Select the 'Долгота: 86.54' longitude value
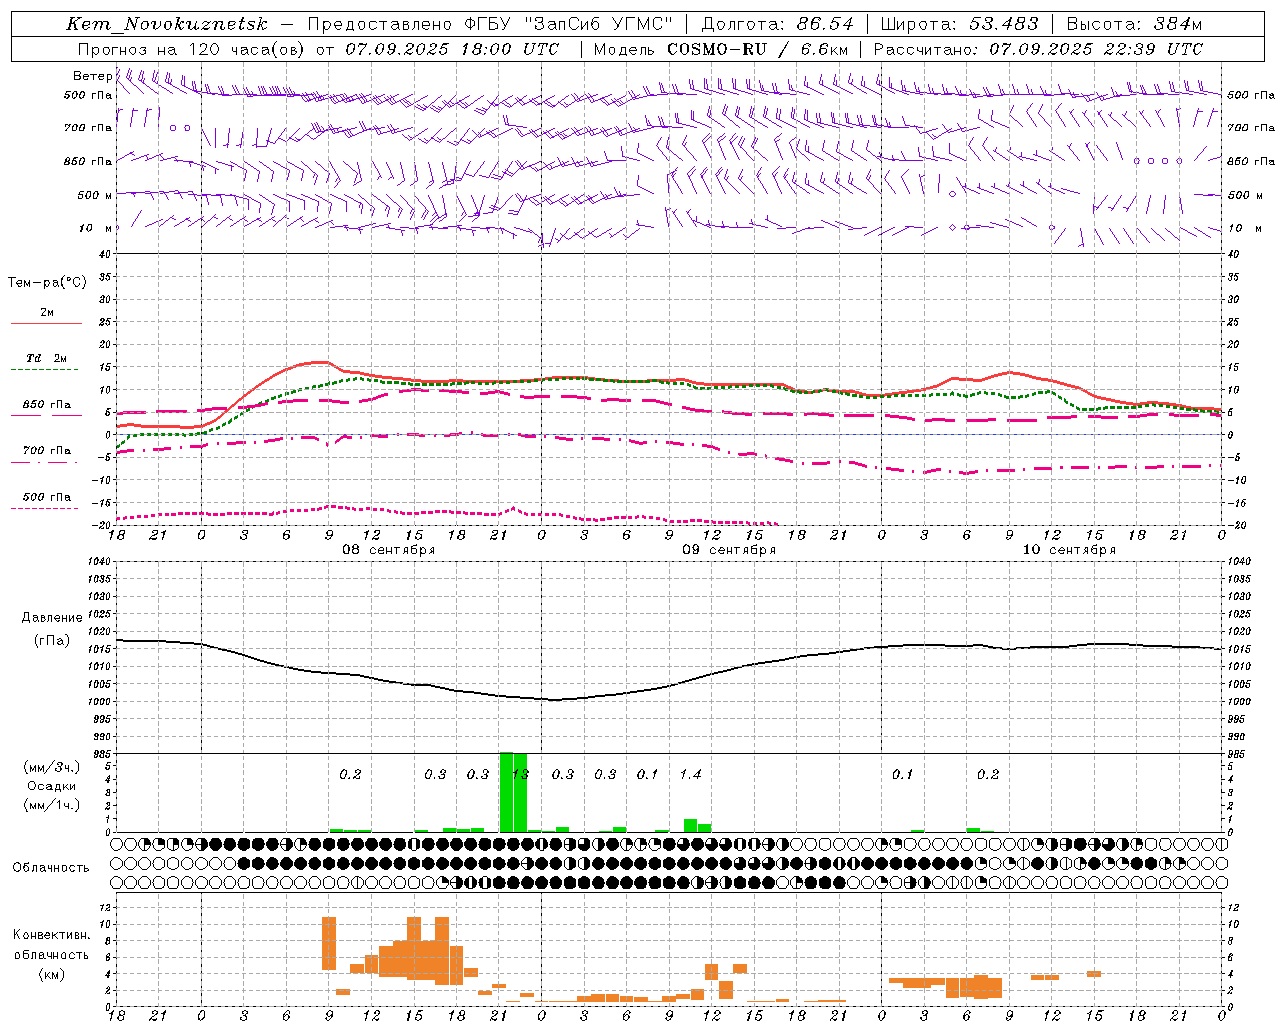 [776, 24]
